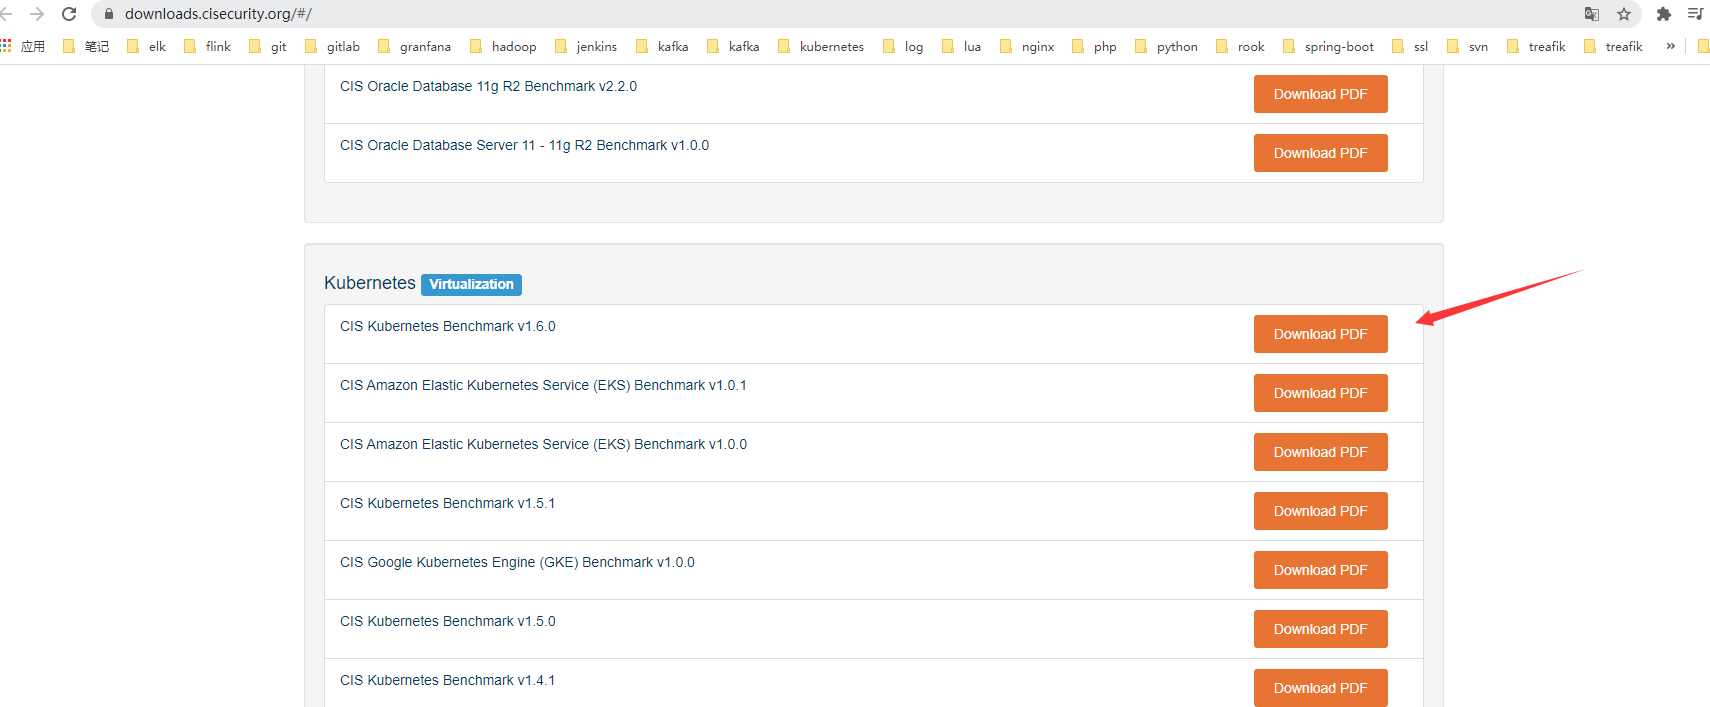The width and height of the screenshot is (1710, 707).
Task: Open the elk bookmark folder
Action: click(x=147, y=46)
